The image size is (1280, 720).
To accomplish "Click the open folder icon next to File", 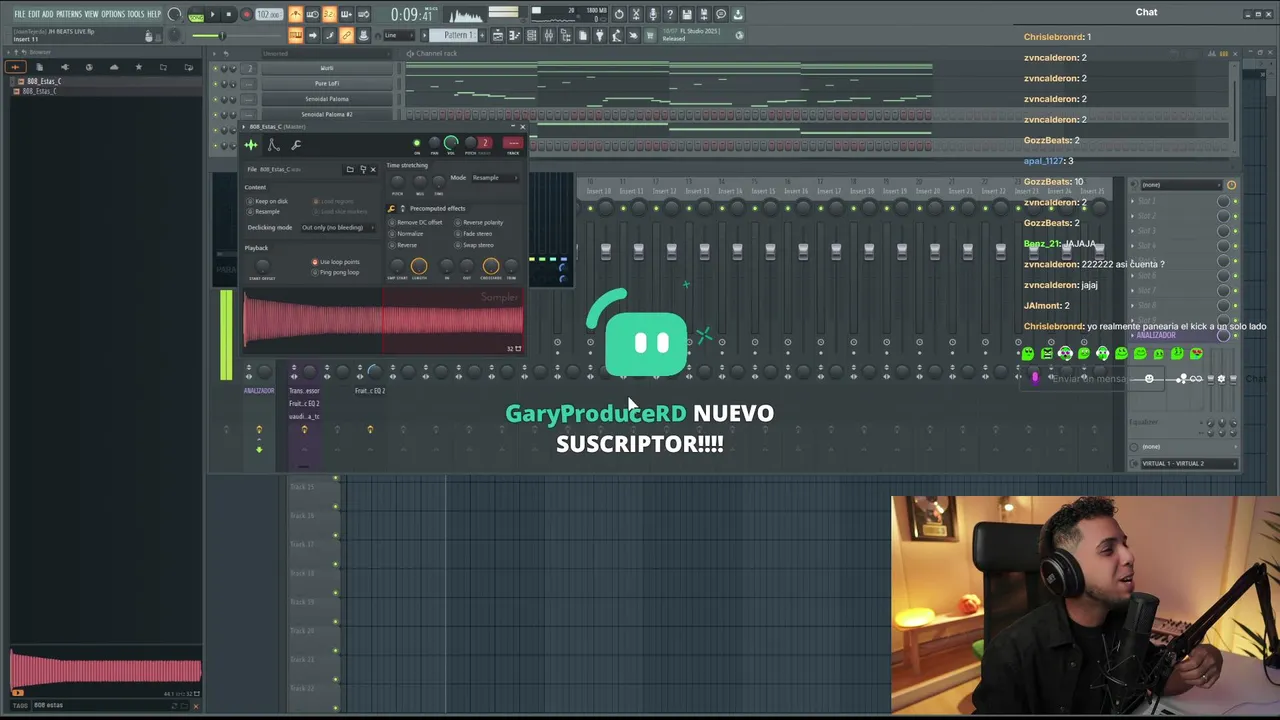I will (x=350, y=170).
